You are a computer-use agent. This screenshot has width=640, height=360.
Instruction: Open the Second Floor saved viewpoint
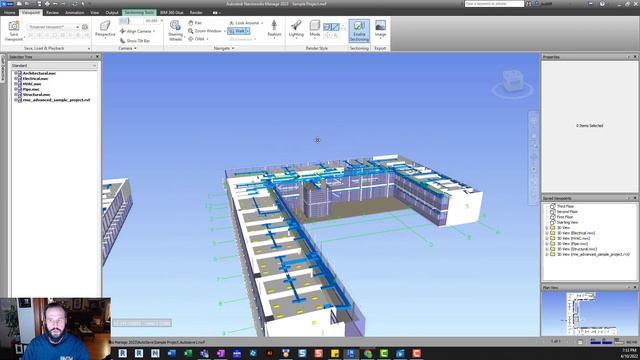[x=567, y=212]
